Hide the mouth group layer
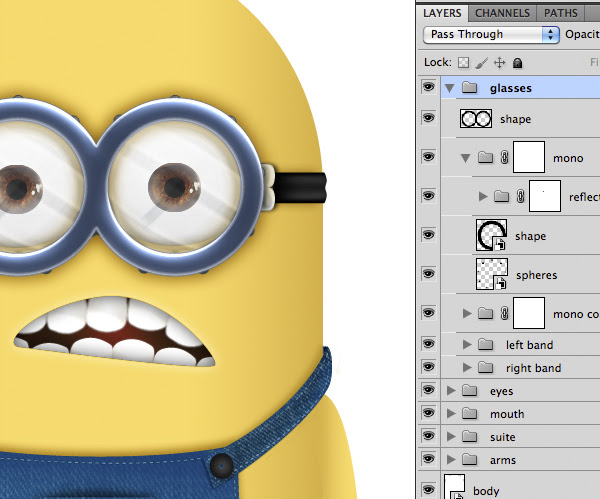 point(429,413)
